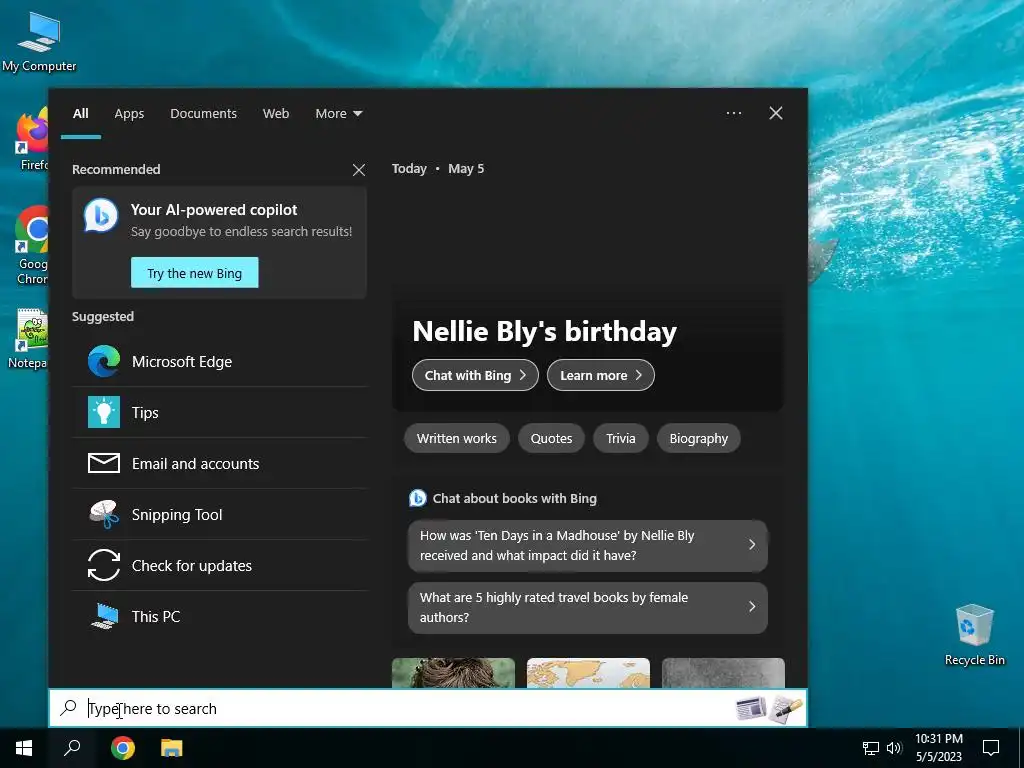The image size is (1024, 768).
Task: Click Try the new Bing button
Action: pos(195,273)
